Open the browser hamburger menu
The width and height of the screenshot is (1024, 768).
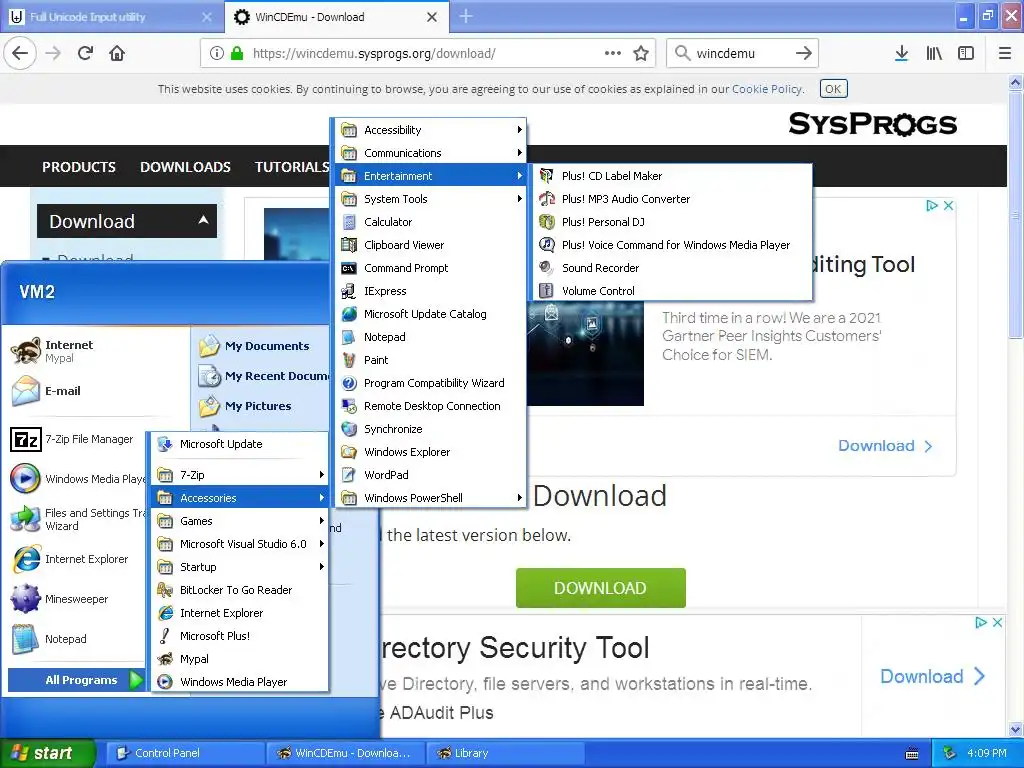click(1005, 53)
